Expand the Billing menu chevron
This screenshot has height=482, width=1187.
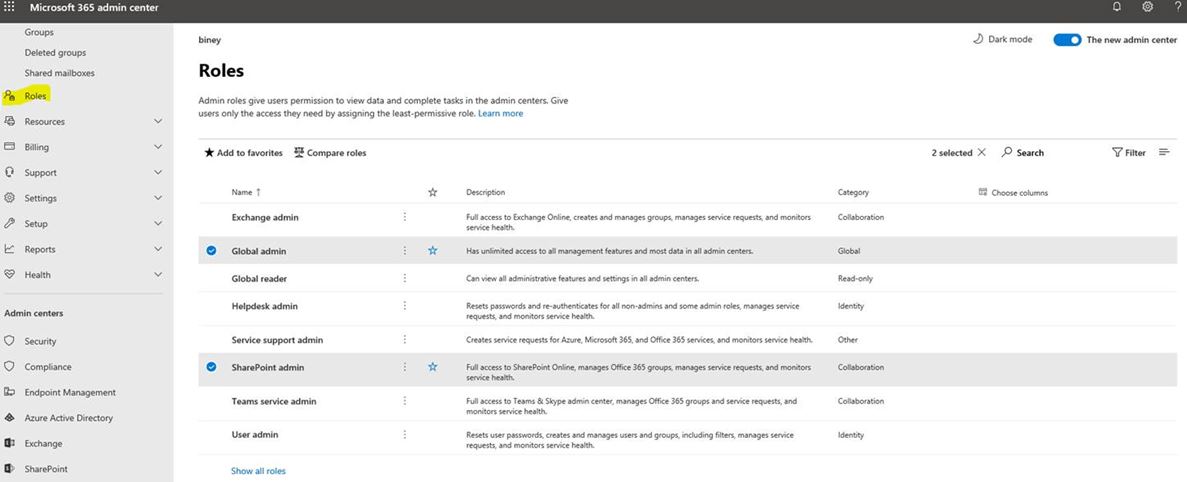pyautogui.click(x=157, y=147)
